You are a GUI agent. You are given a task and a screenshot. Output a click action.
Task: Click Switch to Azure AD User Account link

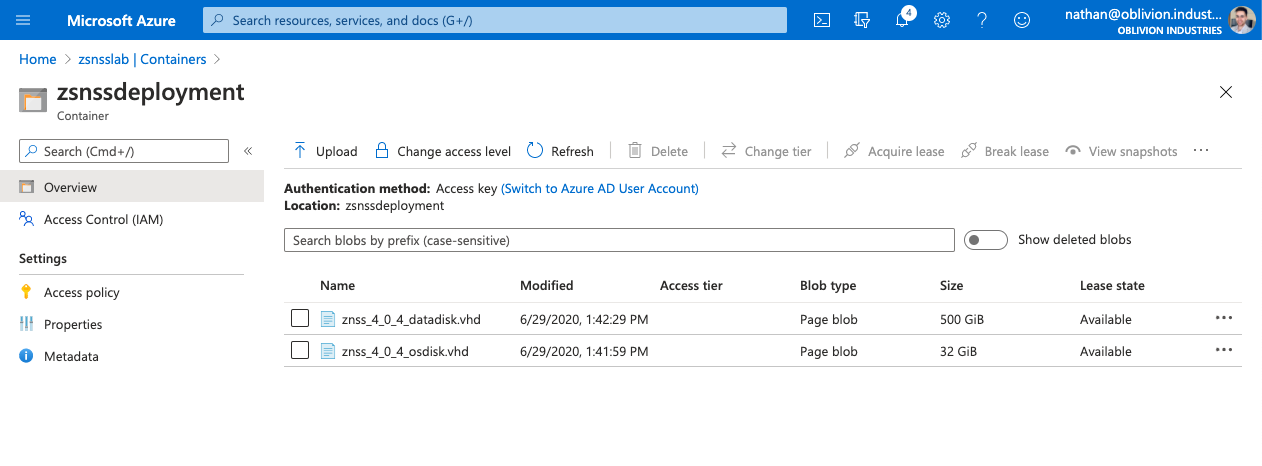599,188
